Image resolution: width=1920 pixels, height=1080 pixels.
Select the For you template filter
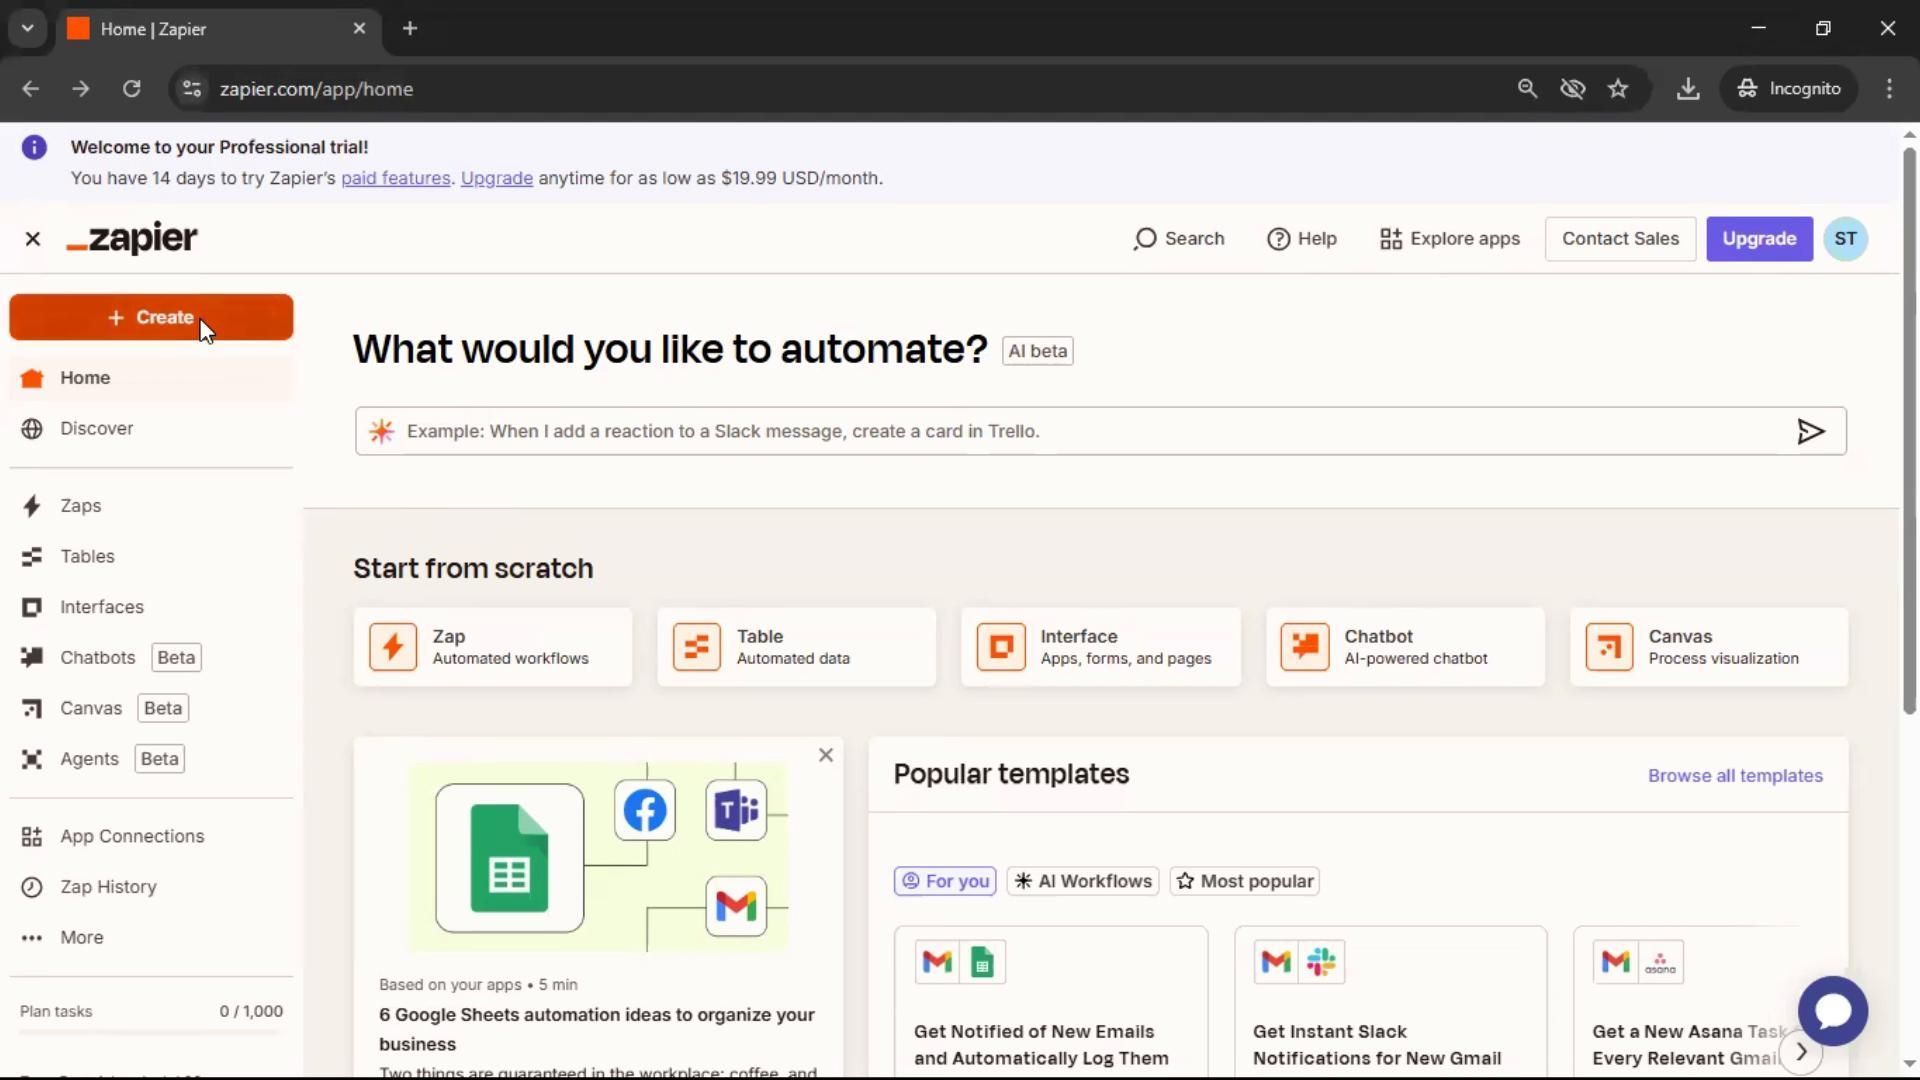point(944,881)
